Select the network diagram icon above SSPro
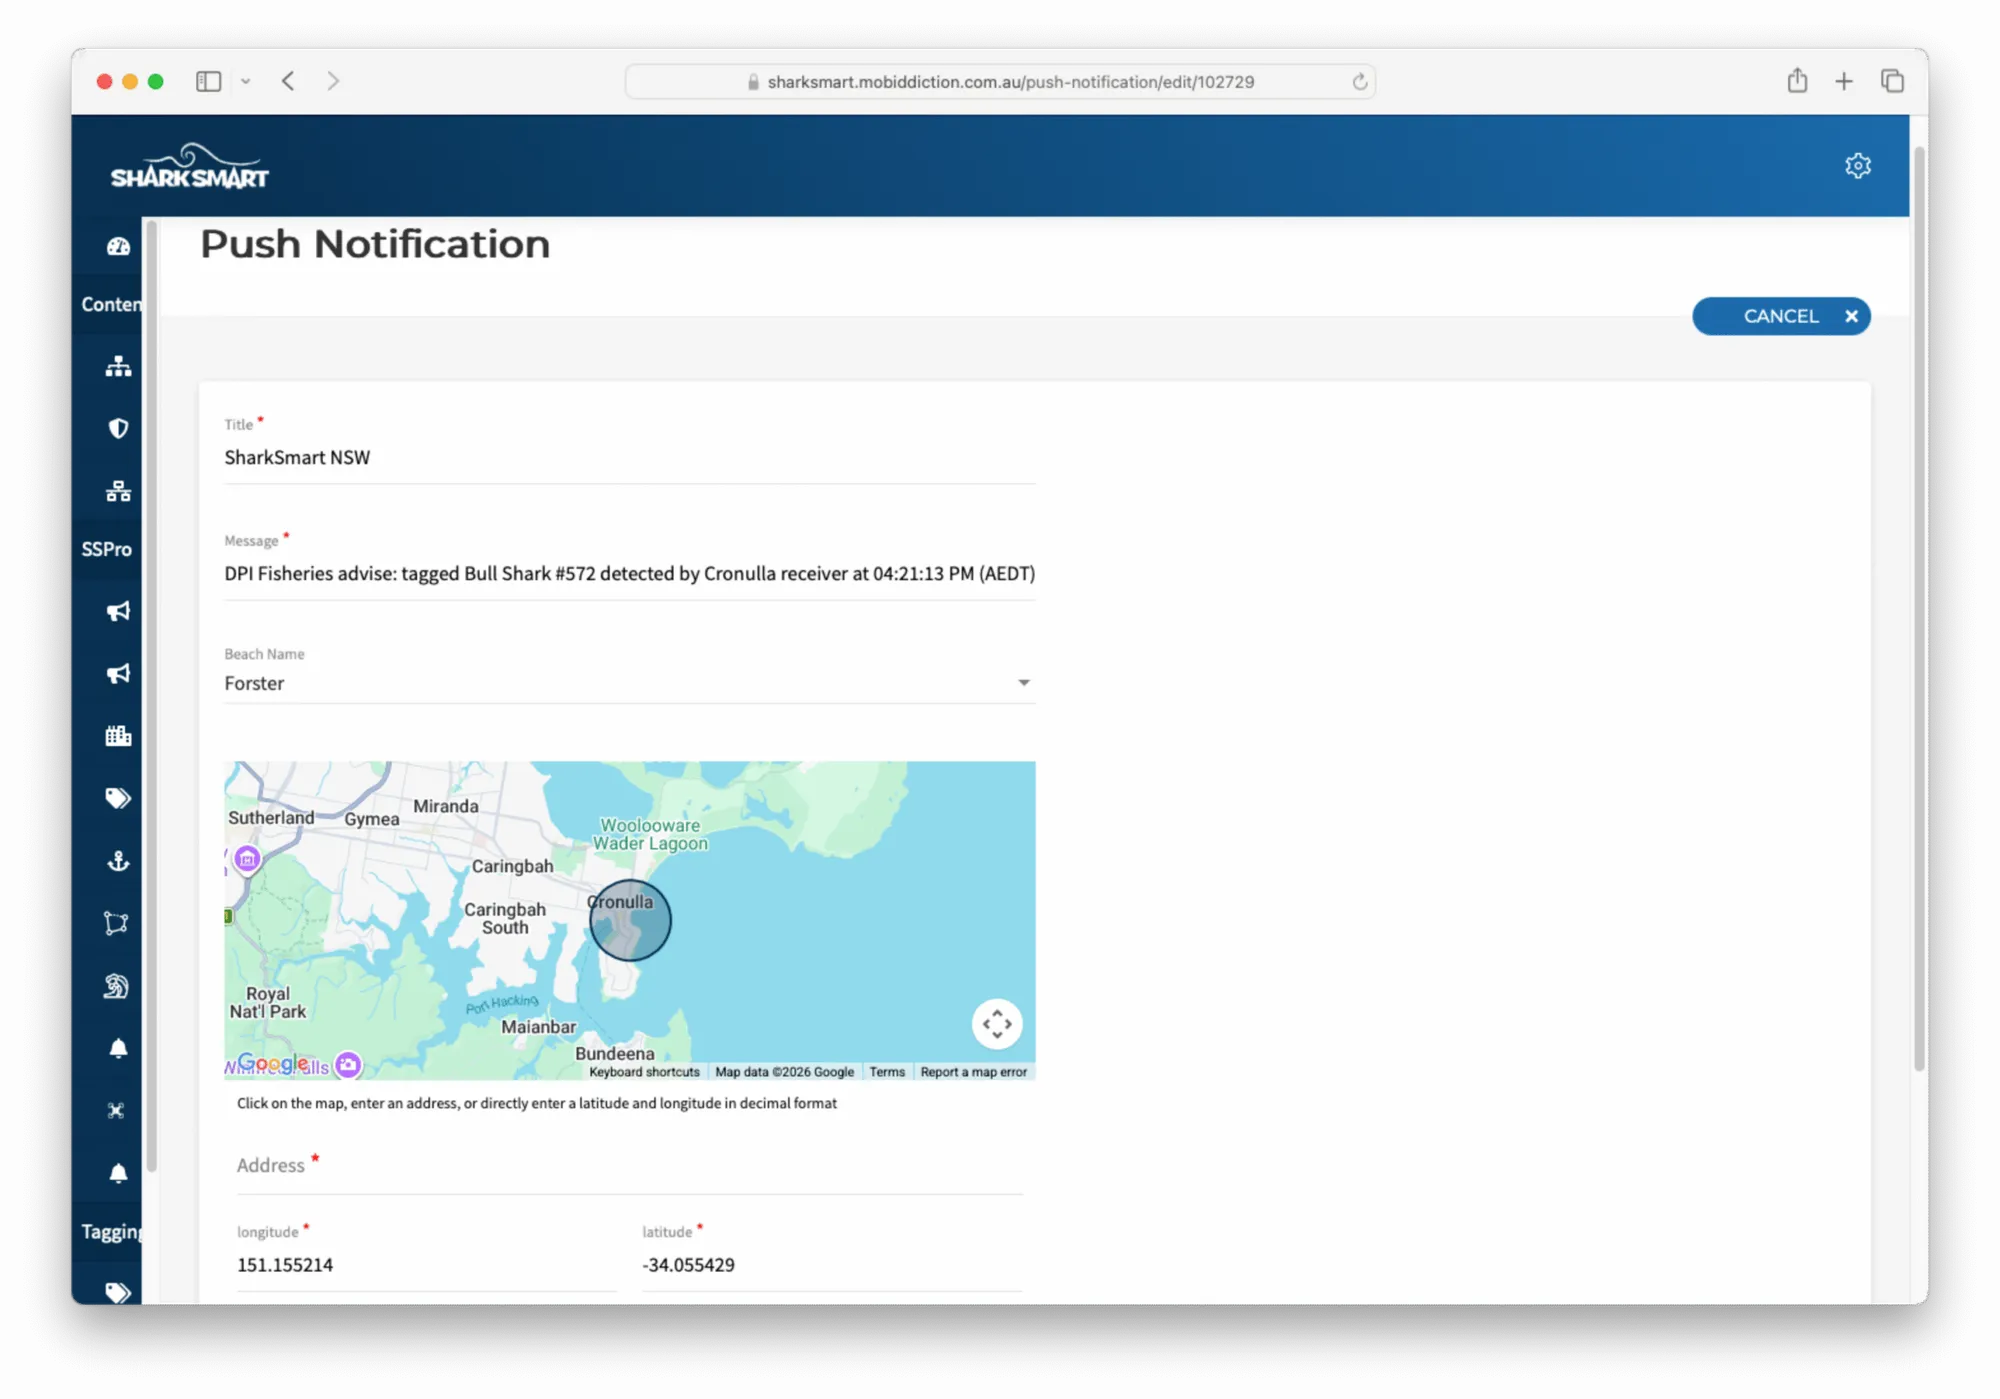 pyautogui.click(x=118, y=491)
